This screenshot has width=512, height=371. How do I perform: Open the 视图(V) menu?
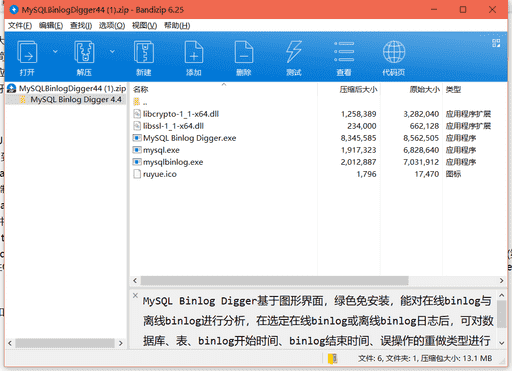point(144,26)
